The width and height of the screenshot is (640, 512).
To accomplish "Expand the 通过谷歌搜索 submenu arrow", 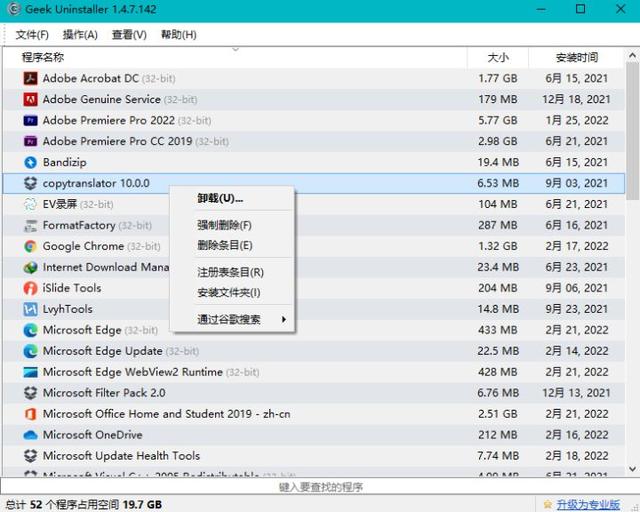I will pyautogui.click(x=284, y=319).
